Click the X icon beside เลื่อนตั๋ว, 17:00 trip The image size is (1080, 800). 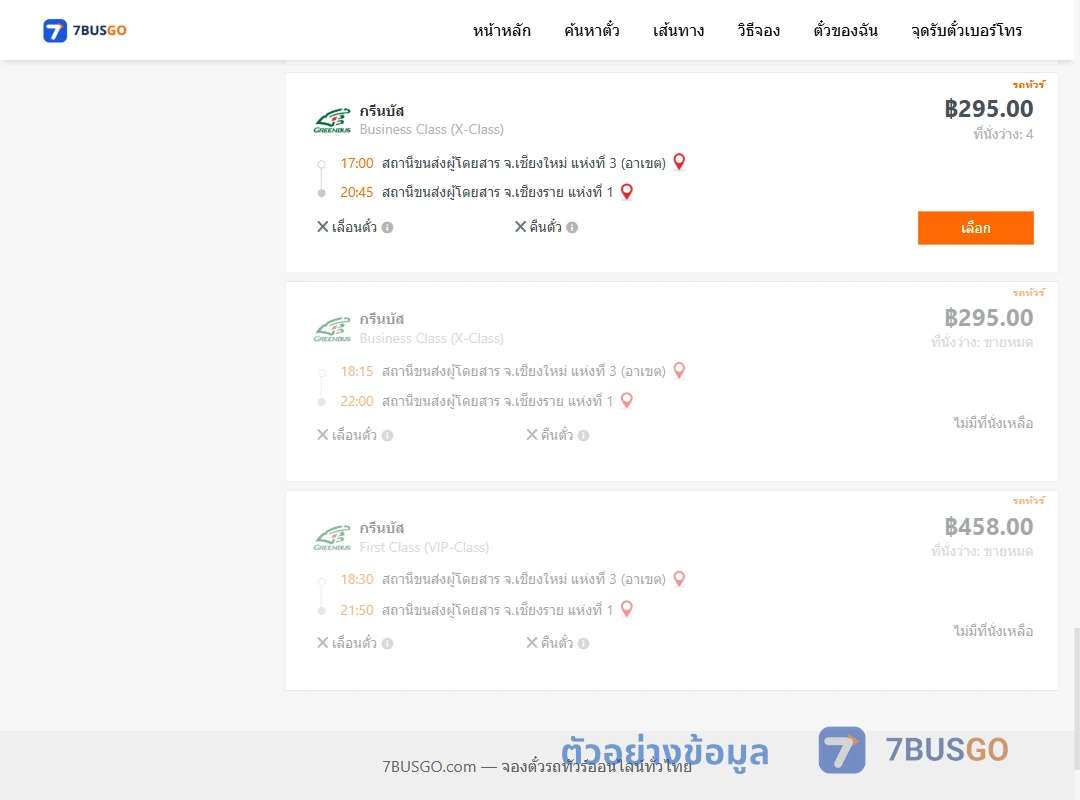point(322,227)
